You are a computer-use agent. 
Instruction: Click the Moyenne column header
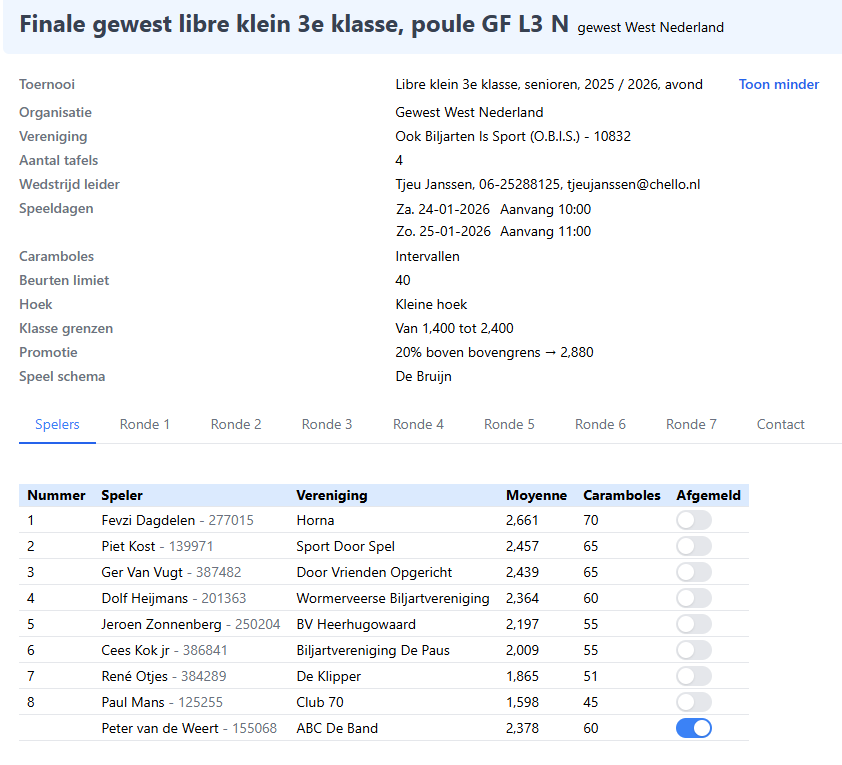(536, 495)
